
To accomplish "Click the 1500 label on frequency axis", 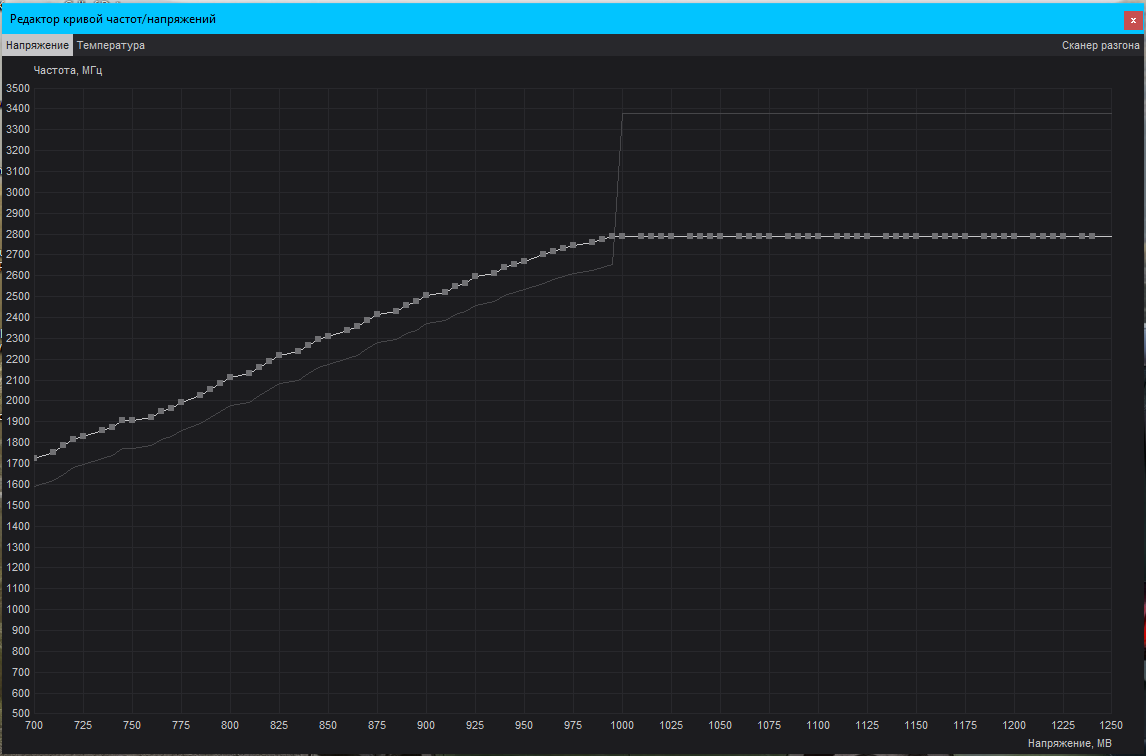I will point(18,504).
